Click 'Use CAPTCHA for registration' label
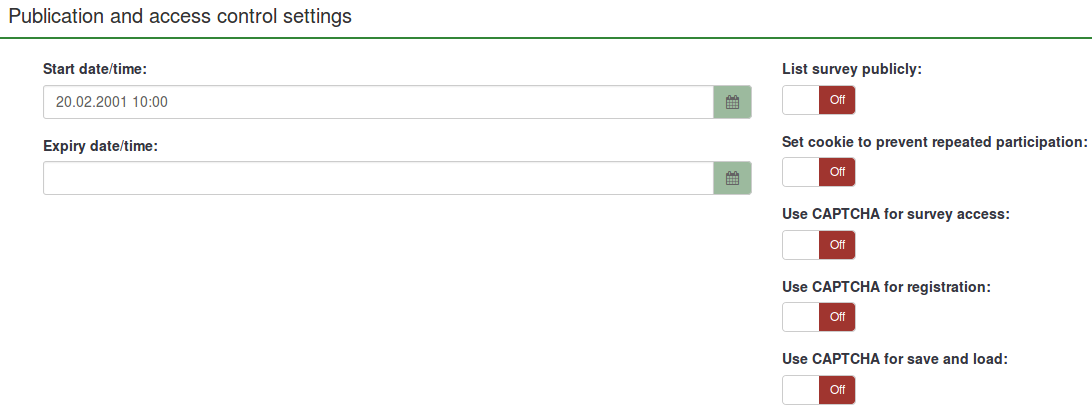1092x410 pixels. tap(886, 286)
